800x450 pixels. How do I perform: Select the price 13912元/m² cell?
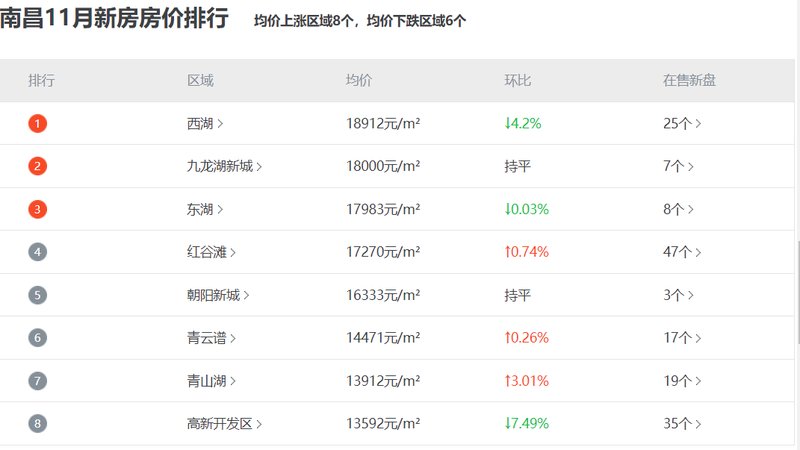tap(383, 381)
